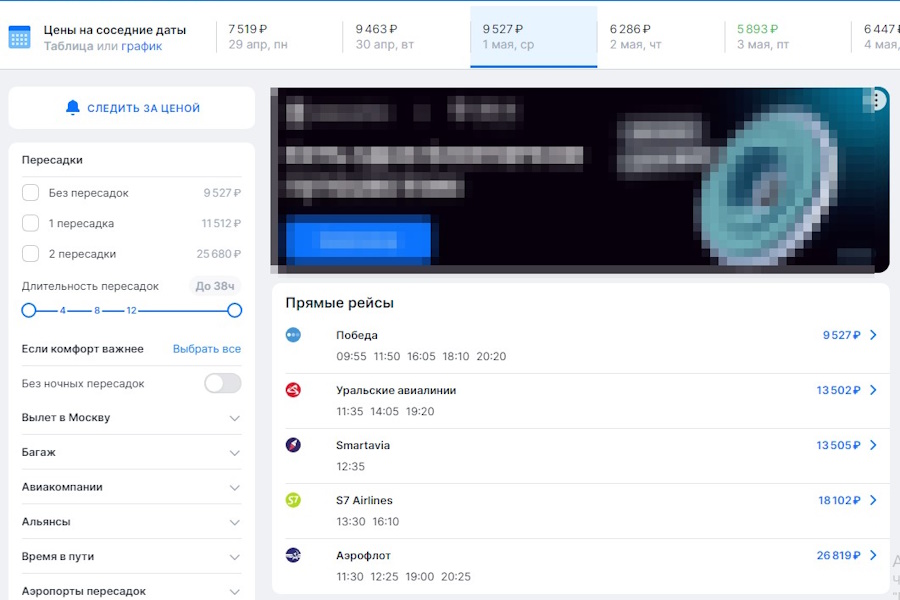Screen dimensions: 900x600
Task: Click the Аэрофлот airline logo
Action: click(x=293, y=555)
